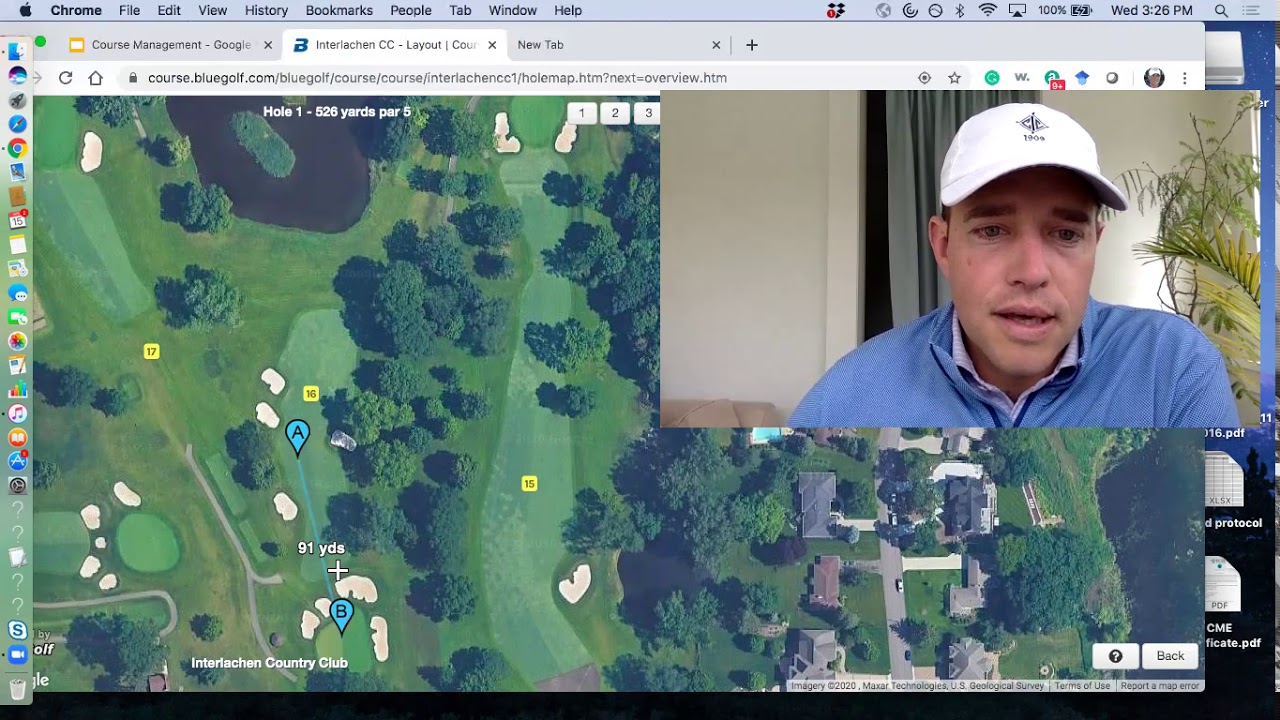Select the yellow hole 16 marker
Image resolution: width=1280 pixels, height=720 pixels.
[311, 394]
